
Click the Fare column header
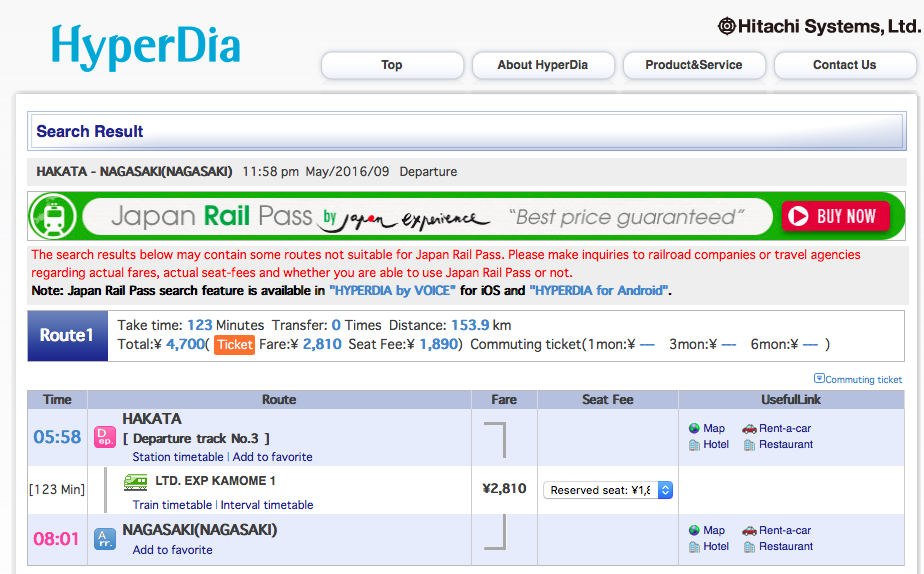pos(504,400)
